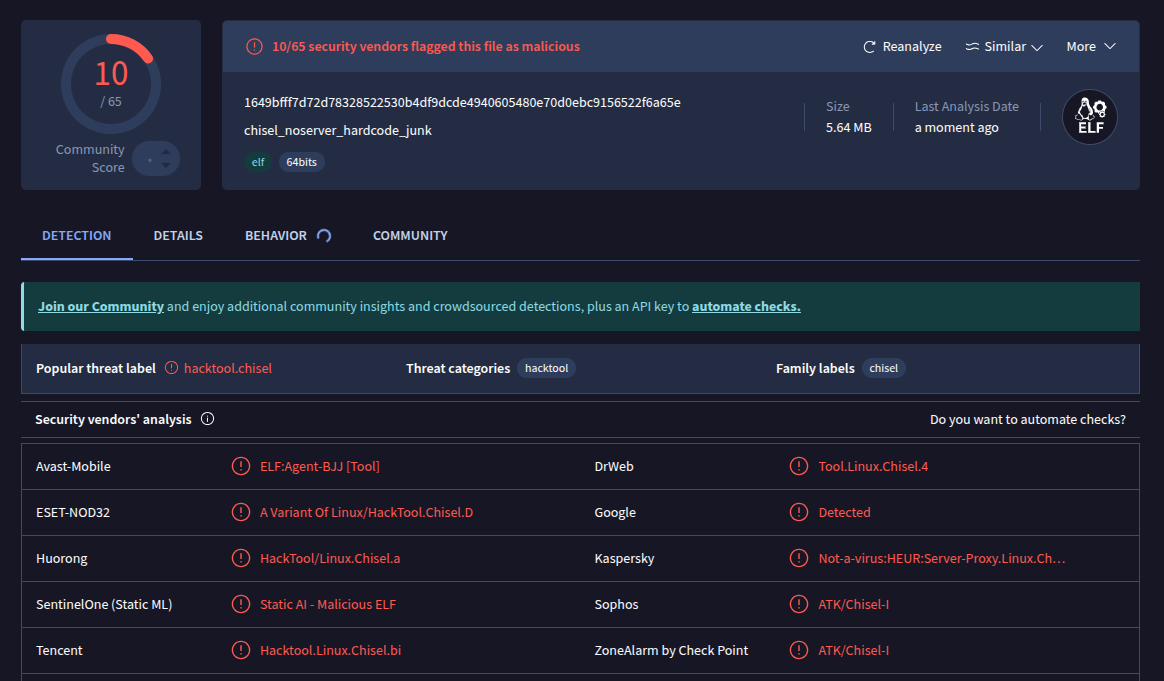Click Tool.Linux.Chisel.4 detection result
Image resolution: width=1164 pixels, height=681 pixels.
(x=873, y=466)
